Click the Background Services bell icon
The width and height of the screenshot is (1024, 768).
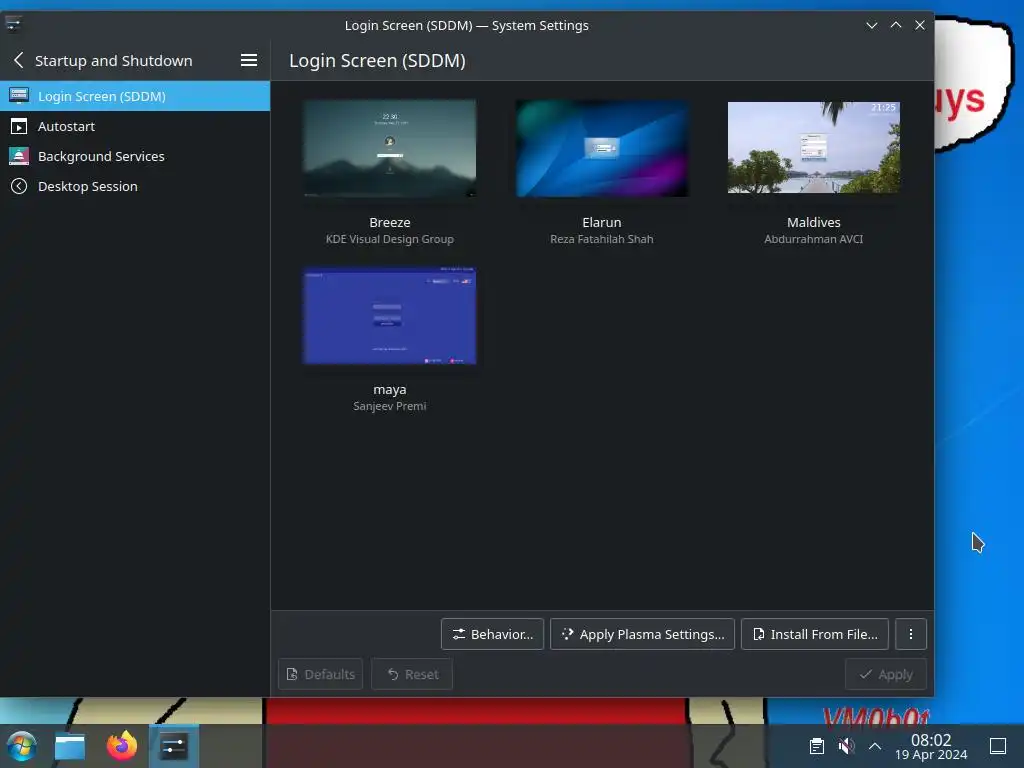click(19, 156)
